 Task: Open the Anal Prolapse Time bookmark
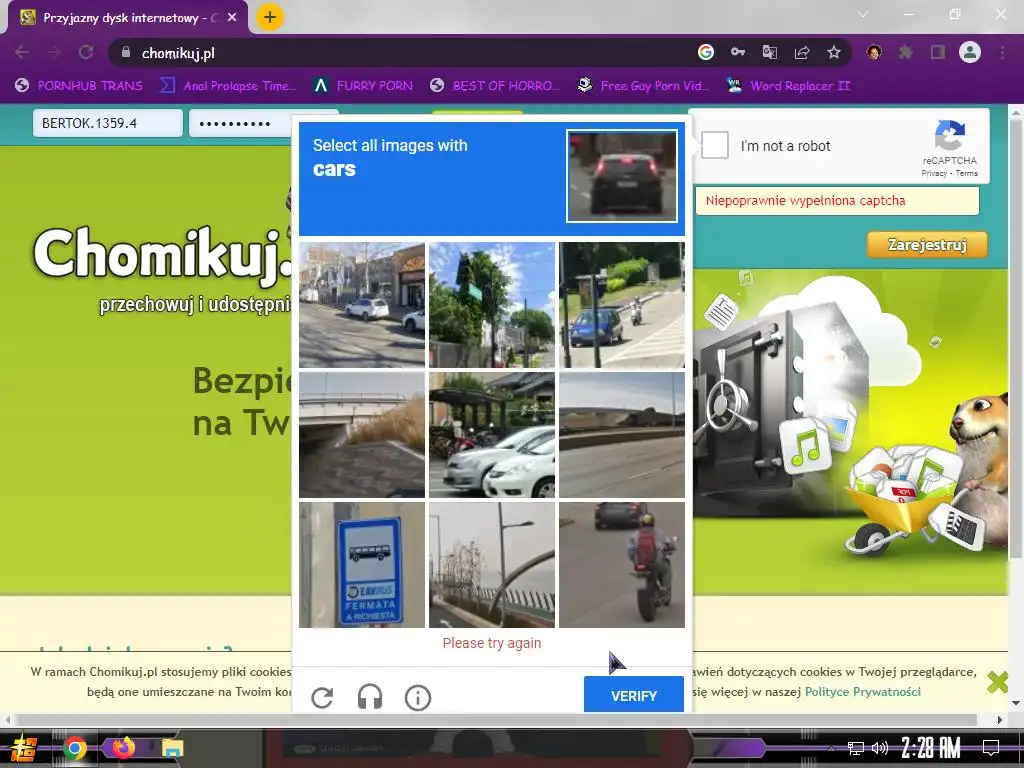pyautogui.click(x=229, y=86)
